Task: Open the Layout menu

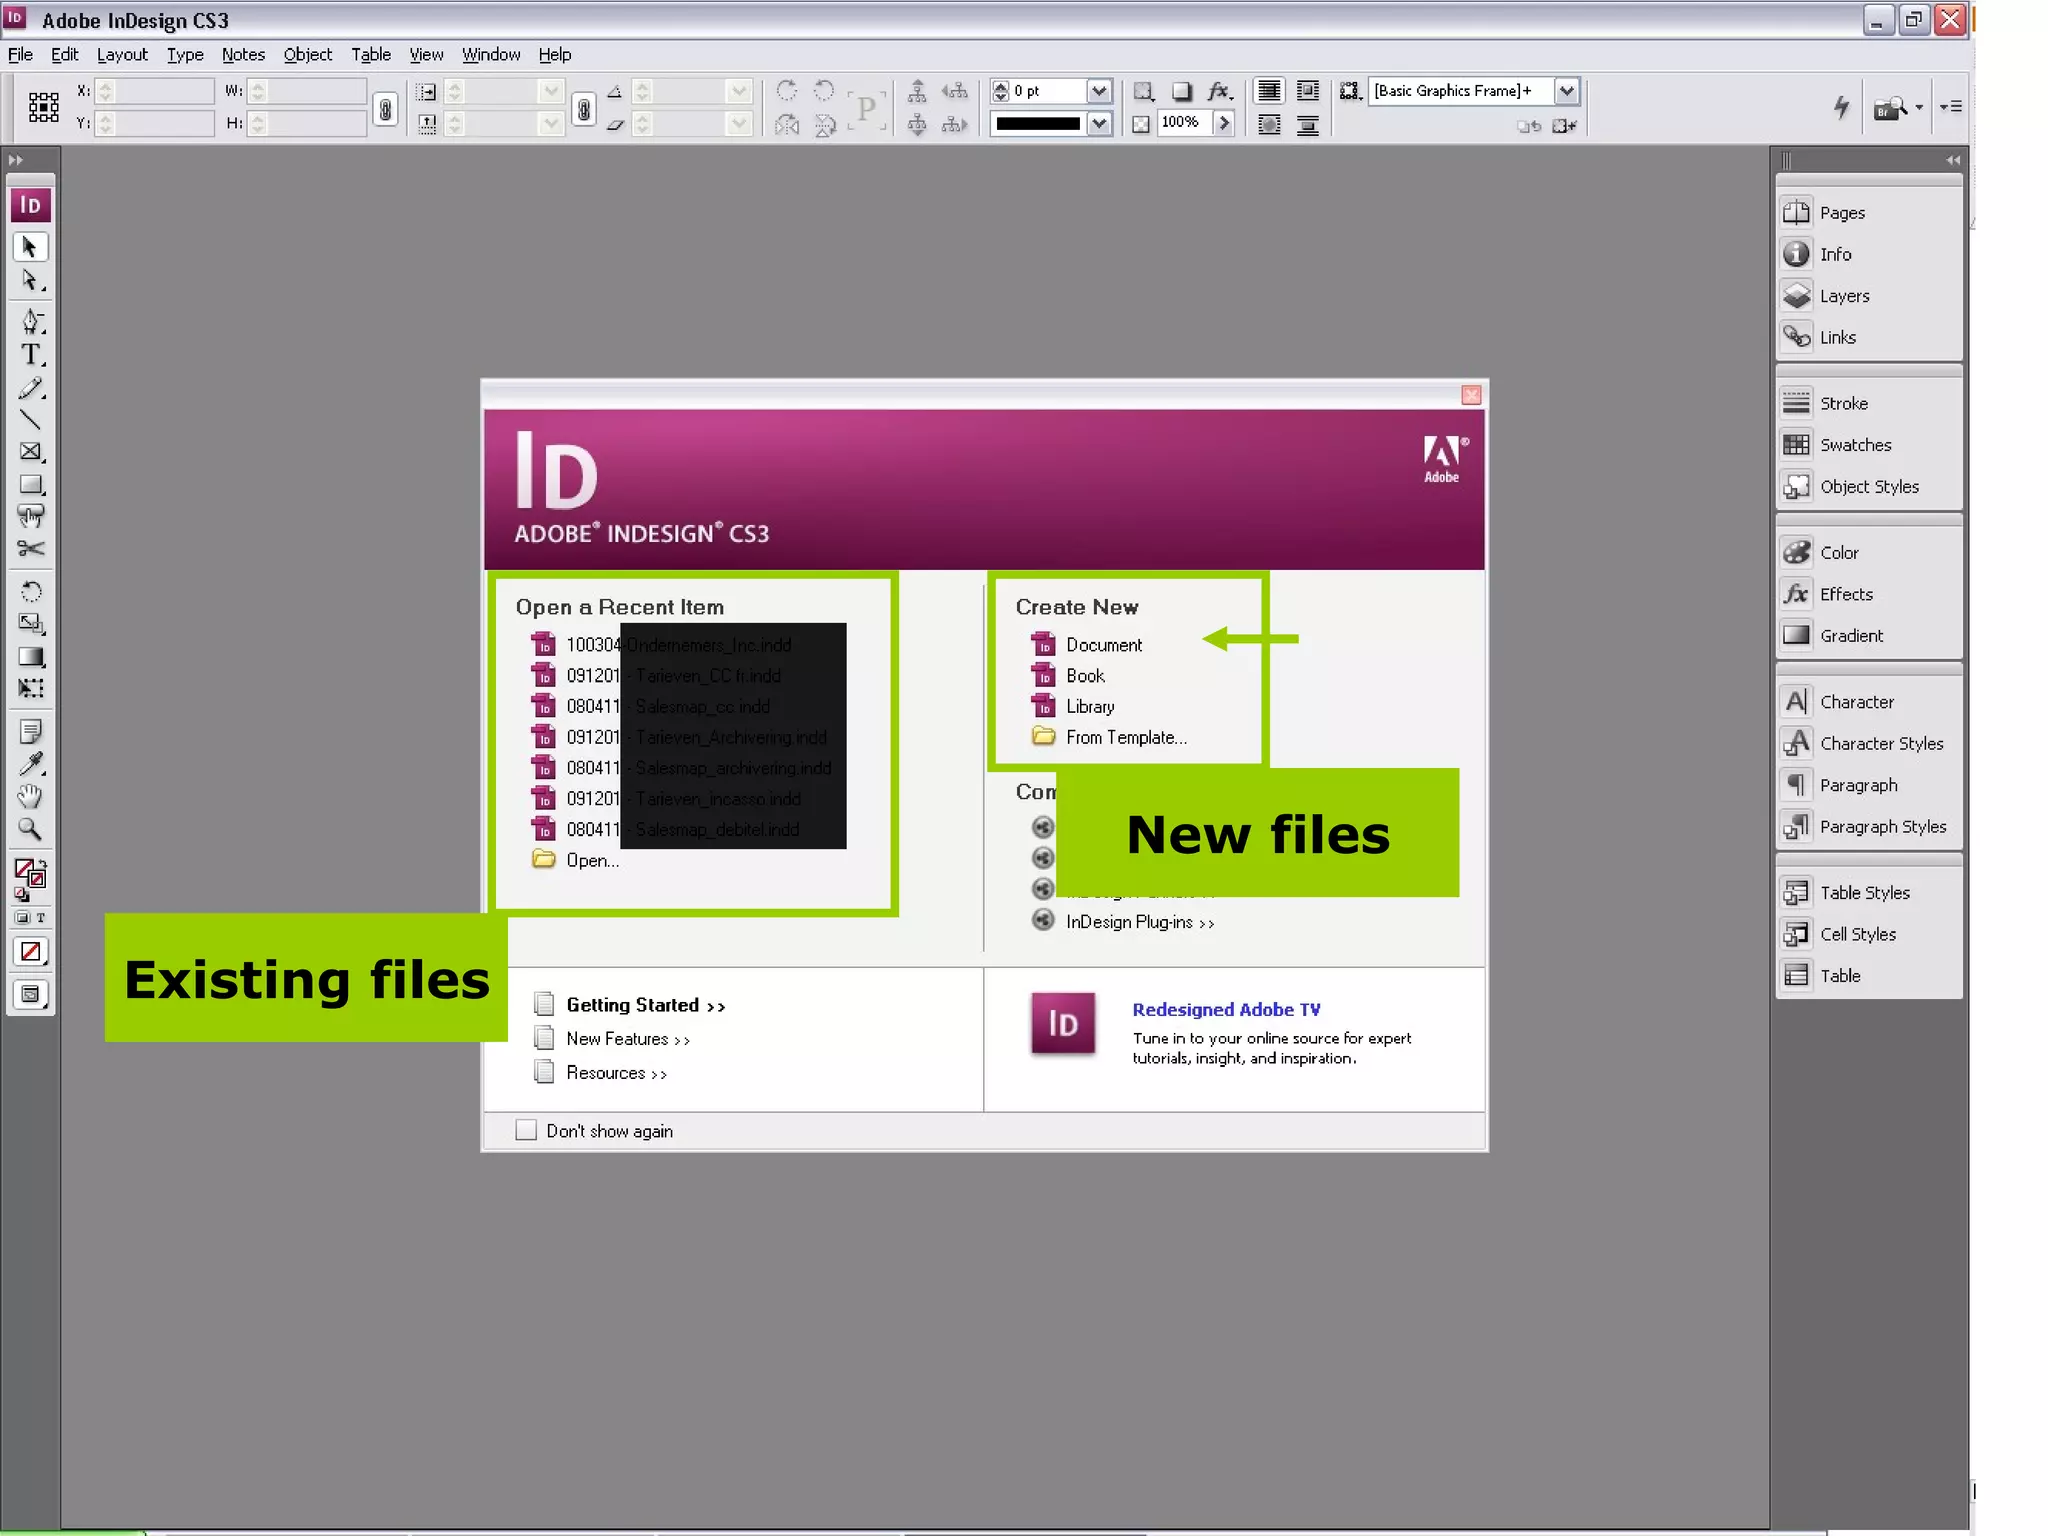Action: (122, 54)
